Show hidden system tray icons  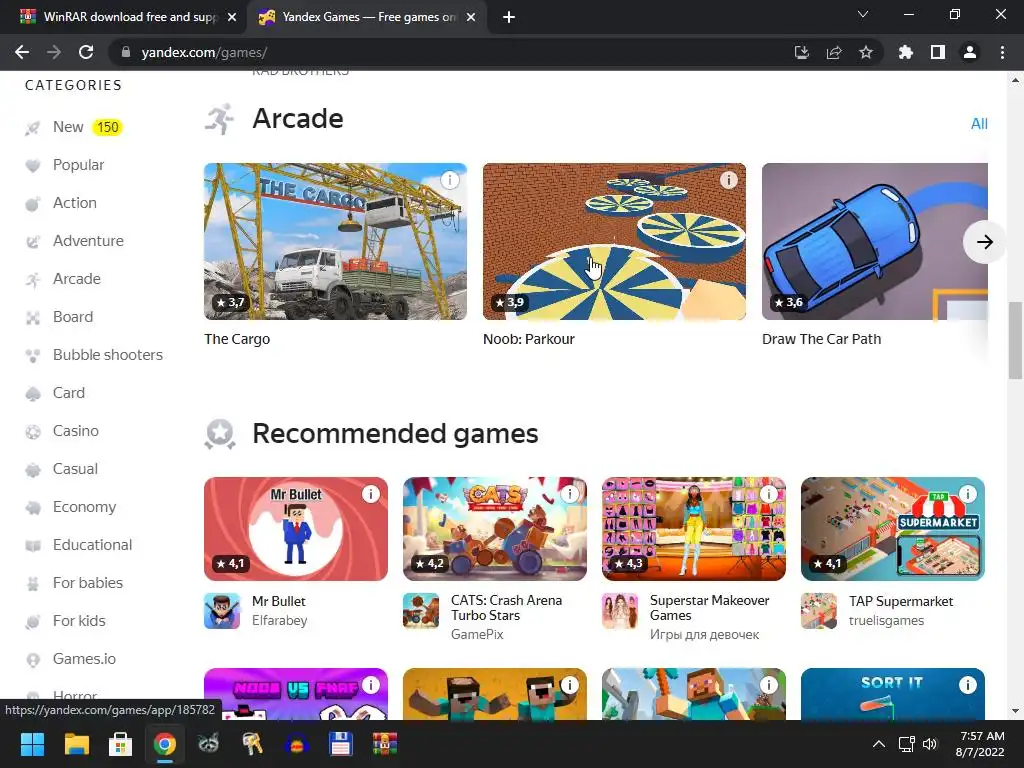coord(879,744)
